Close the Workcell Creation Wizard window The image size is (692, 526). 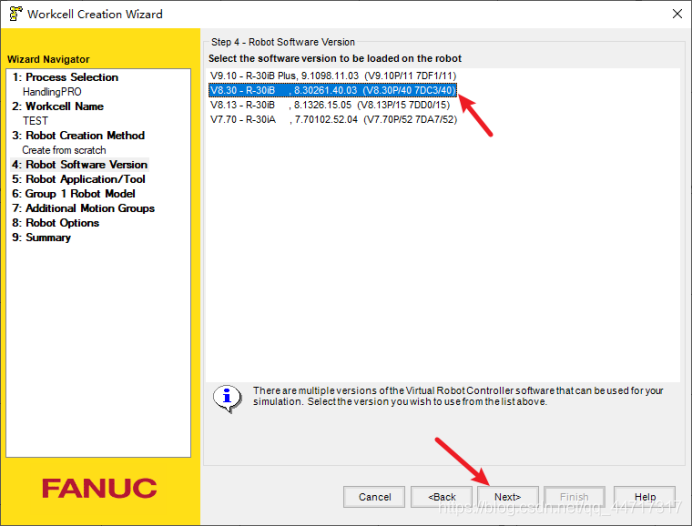(677, 14)
